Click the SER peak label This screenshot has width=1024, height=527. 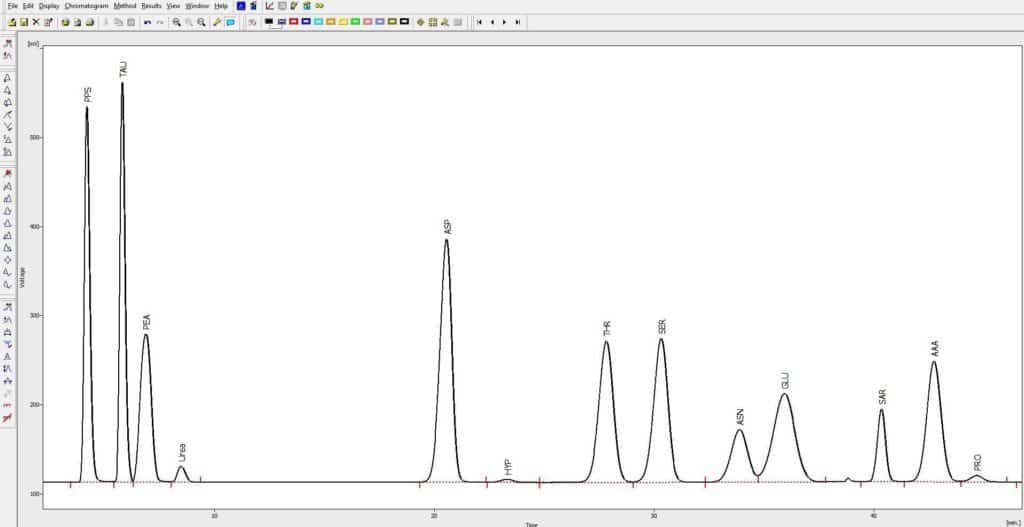point(662,327)
